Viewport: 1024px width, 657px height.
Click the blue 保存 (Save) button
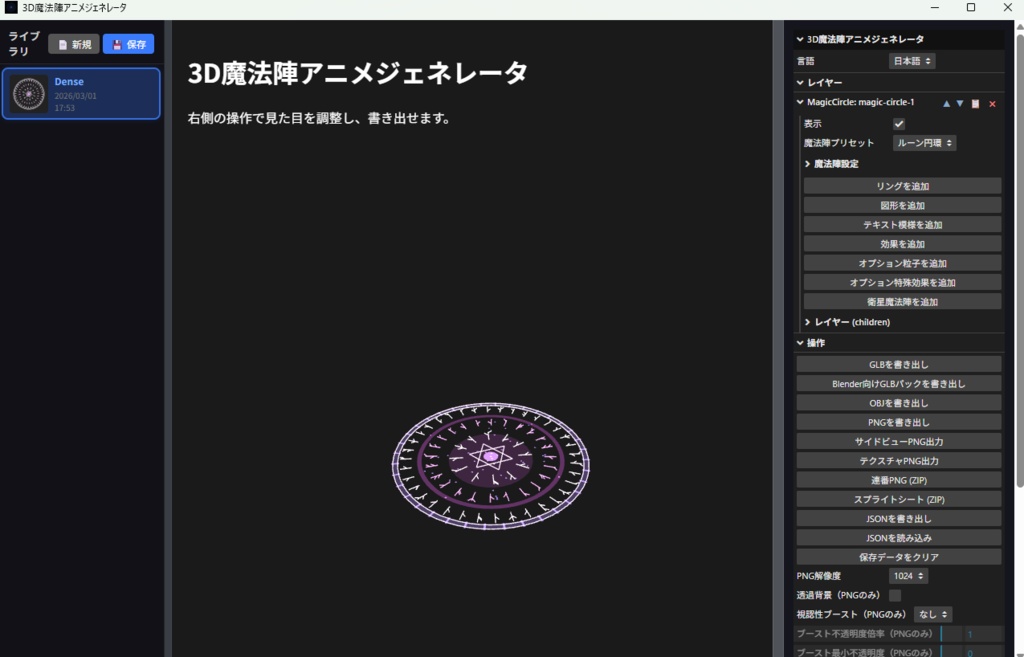point(129,44)
